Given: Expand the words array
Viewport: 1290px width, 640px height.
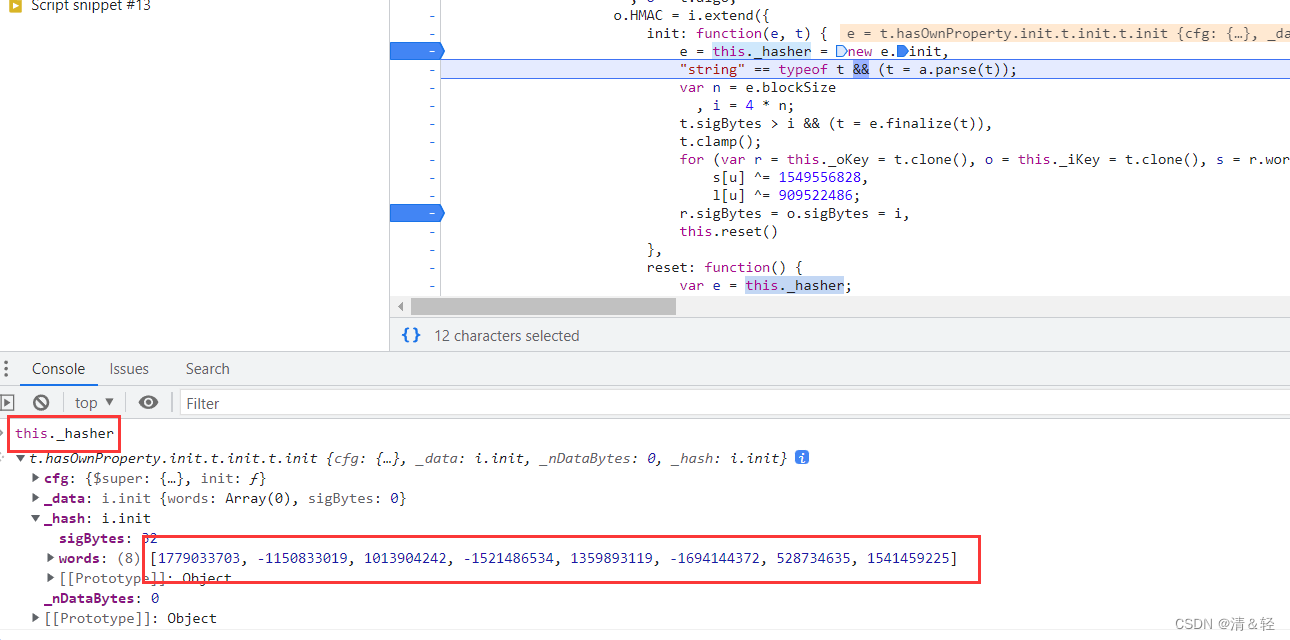Looking at the screenshot, I should click(x=51, y=558).
